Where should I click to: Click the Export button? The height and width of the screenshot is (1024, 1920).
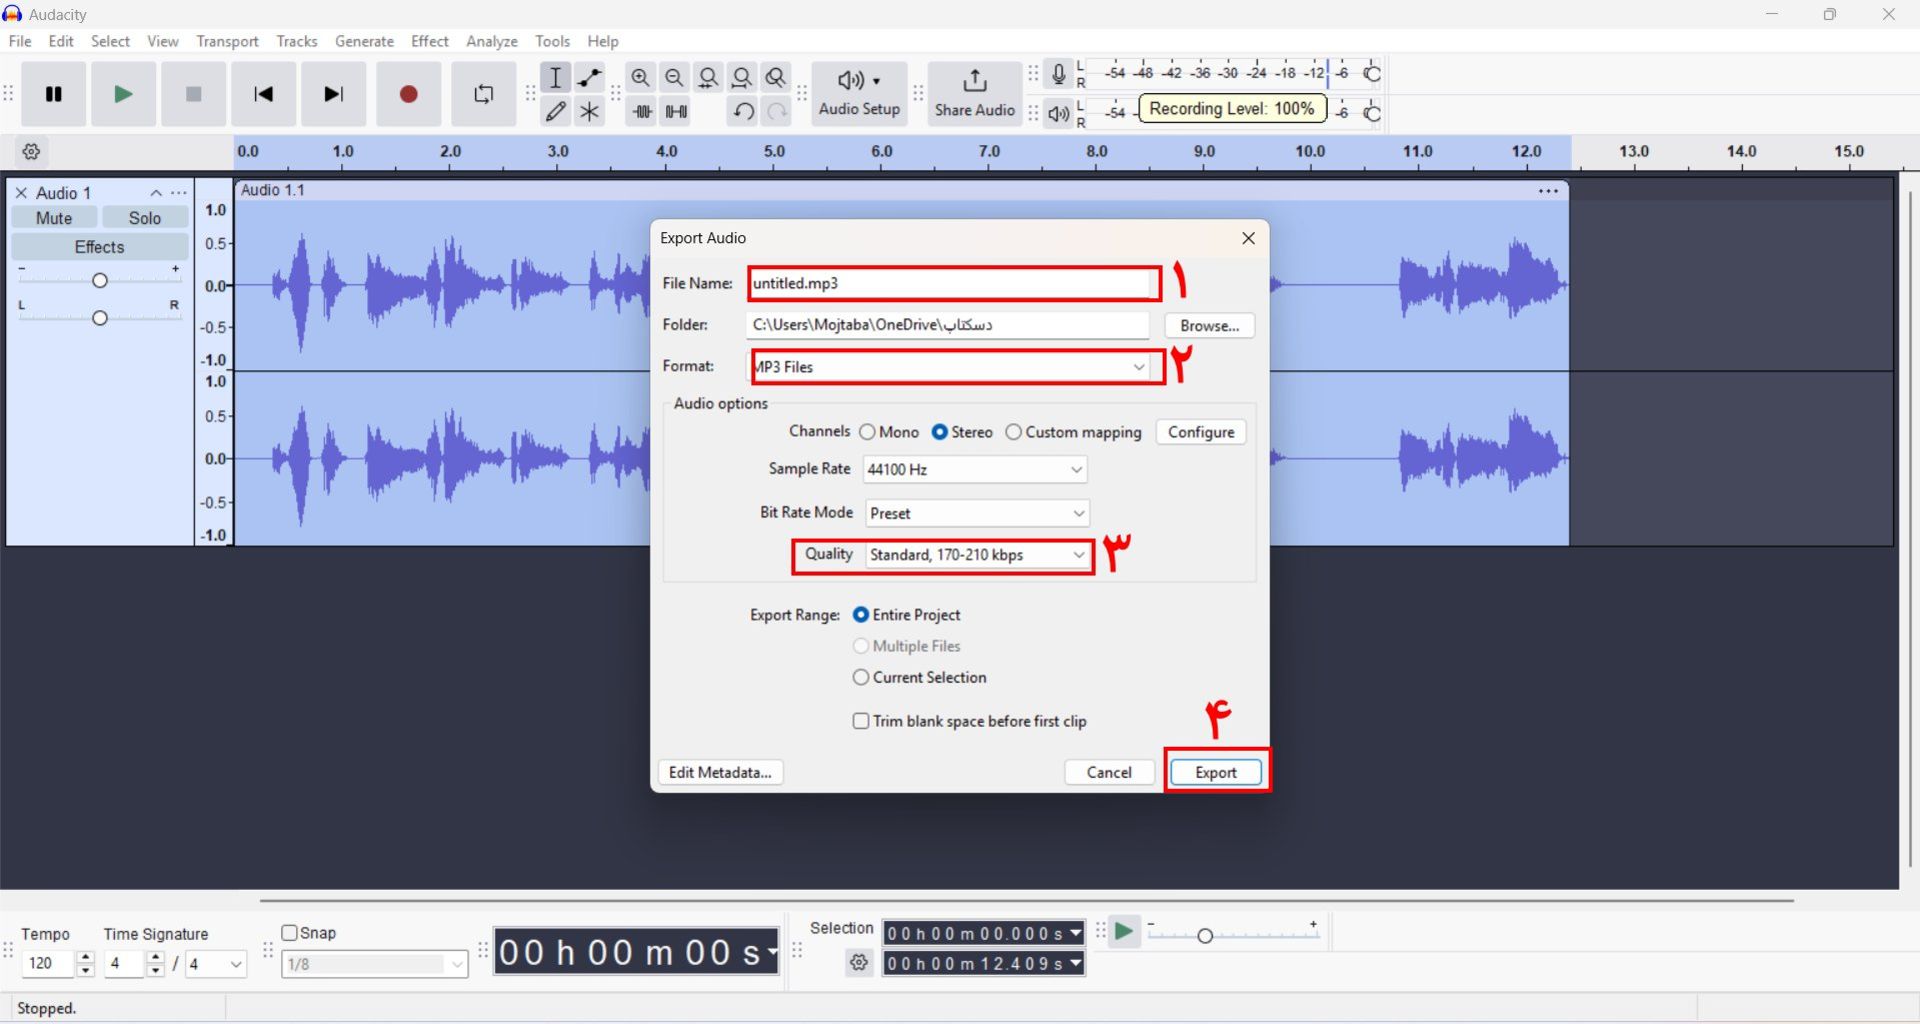[1214, 772]
